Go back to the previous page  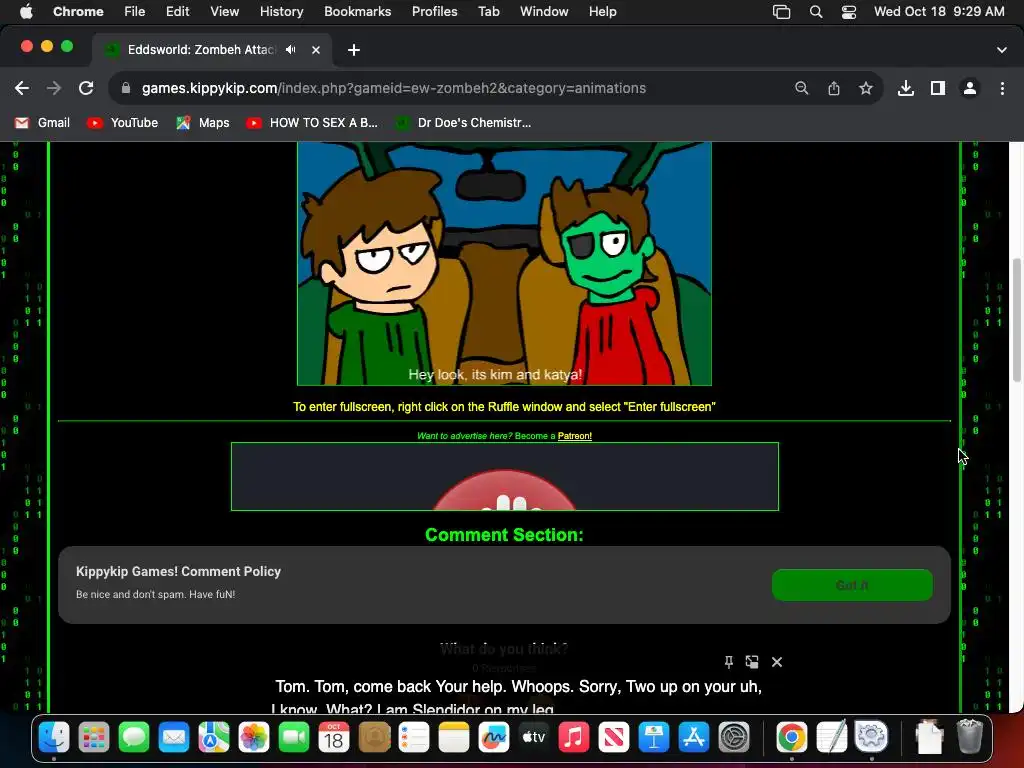(22, 88)
